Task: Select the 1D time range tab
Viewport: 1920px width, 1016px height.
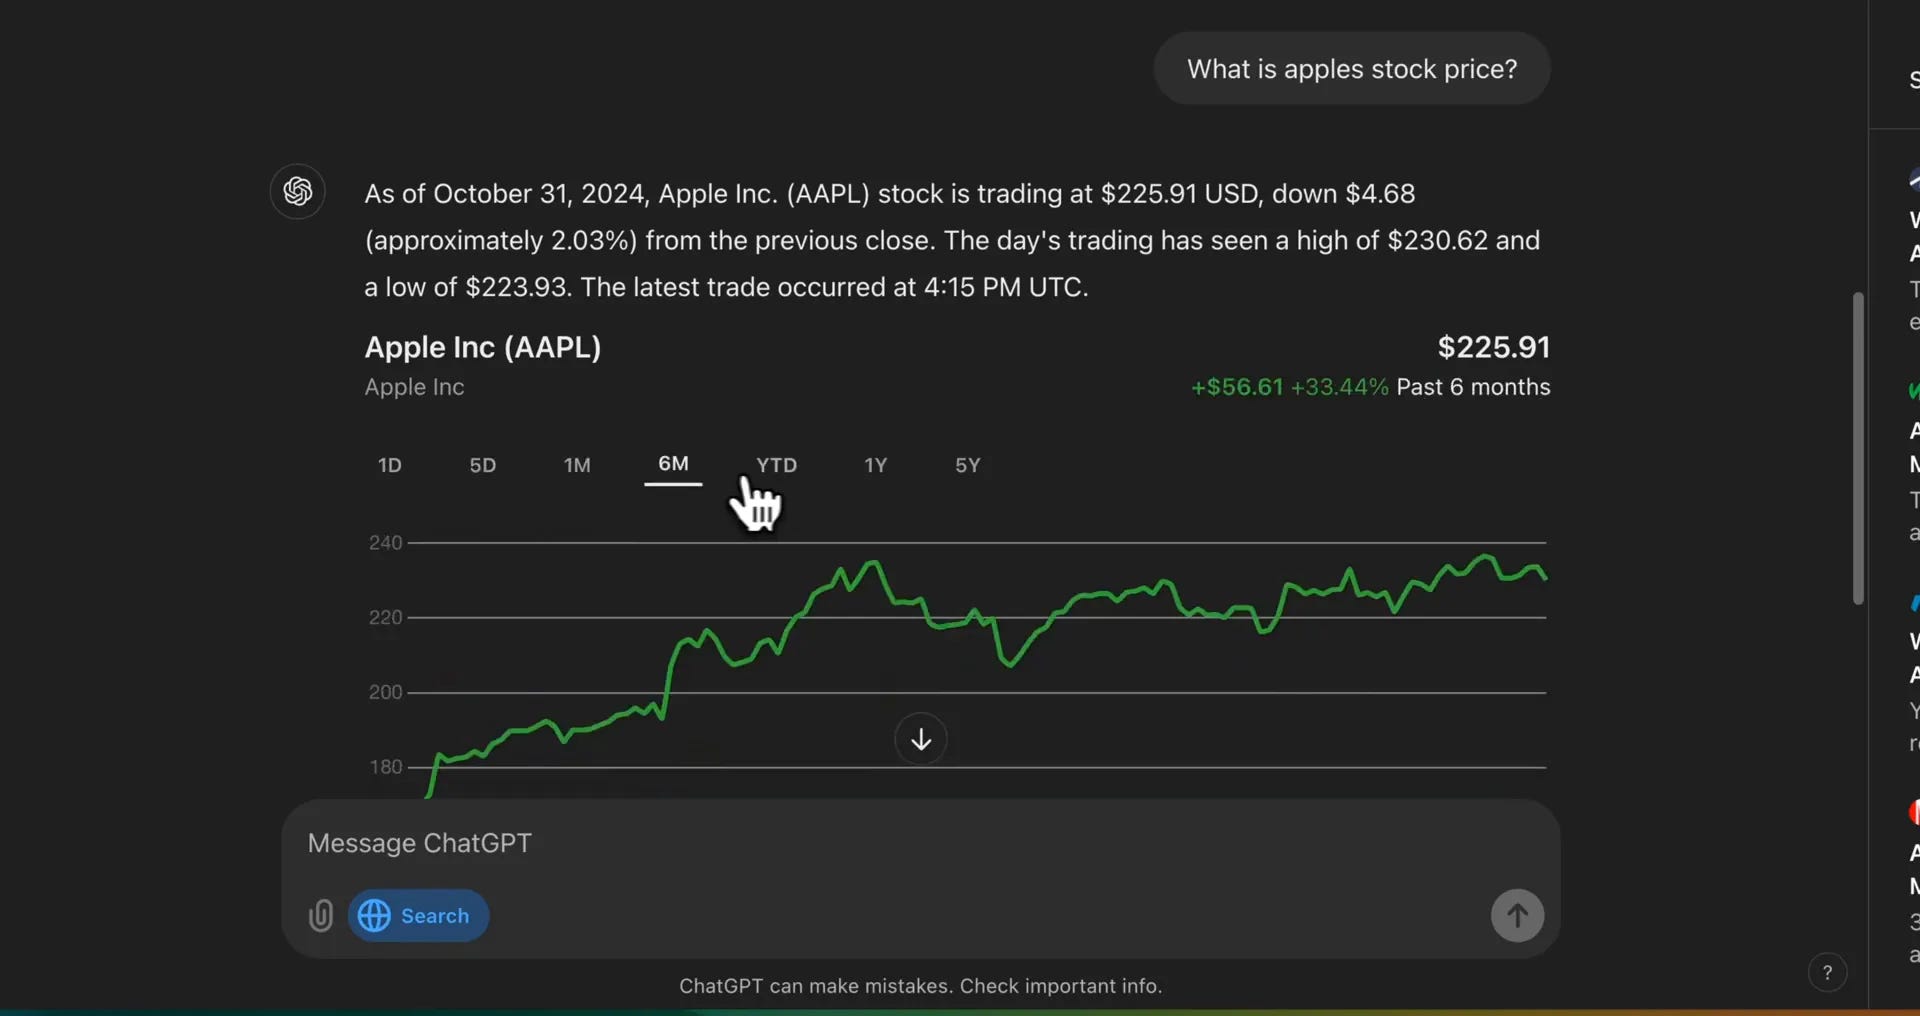Action: tap(389, 465)
